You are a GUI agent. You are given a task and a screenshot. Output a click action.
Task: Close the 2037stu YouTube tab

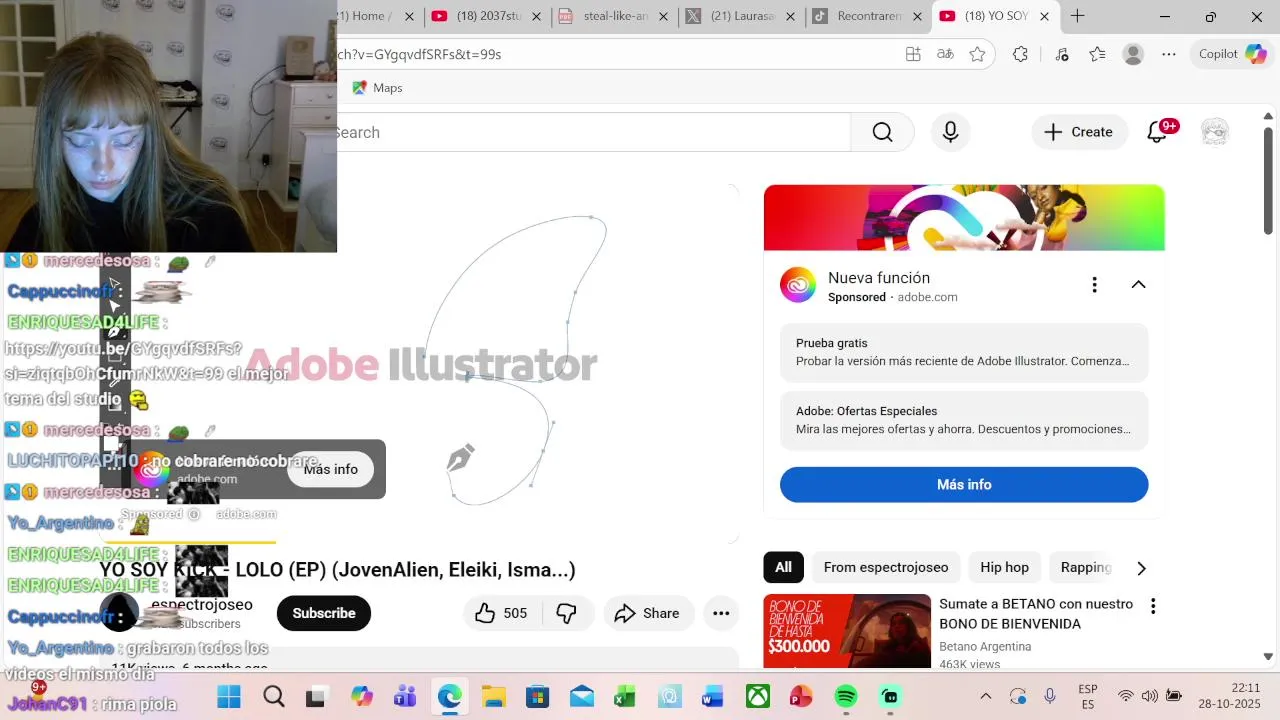[537, 16]
